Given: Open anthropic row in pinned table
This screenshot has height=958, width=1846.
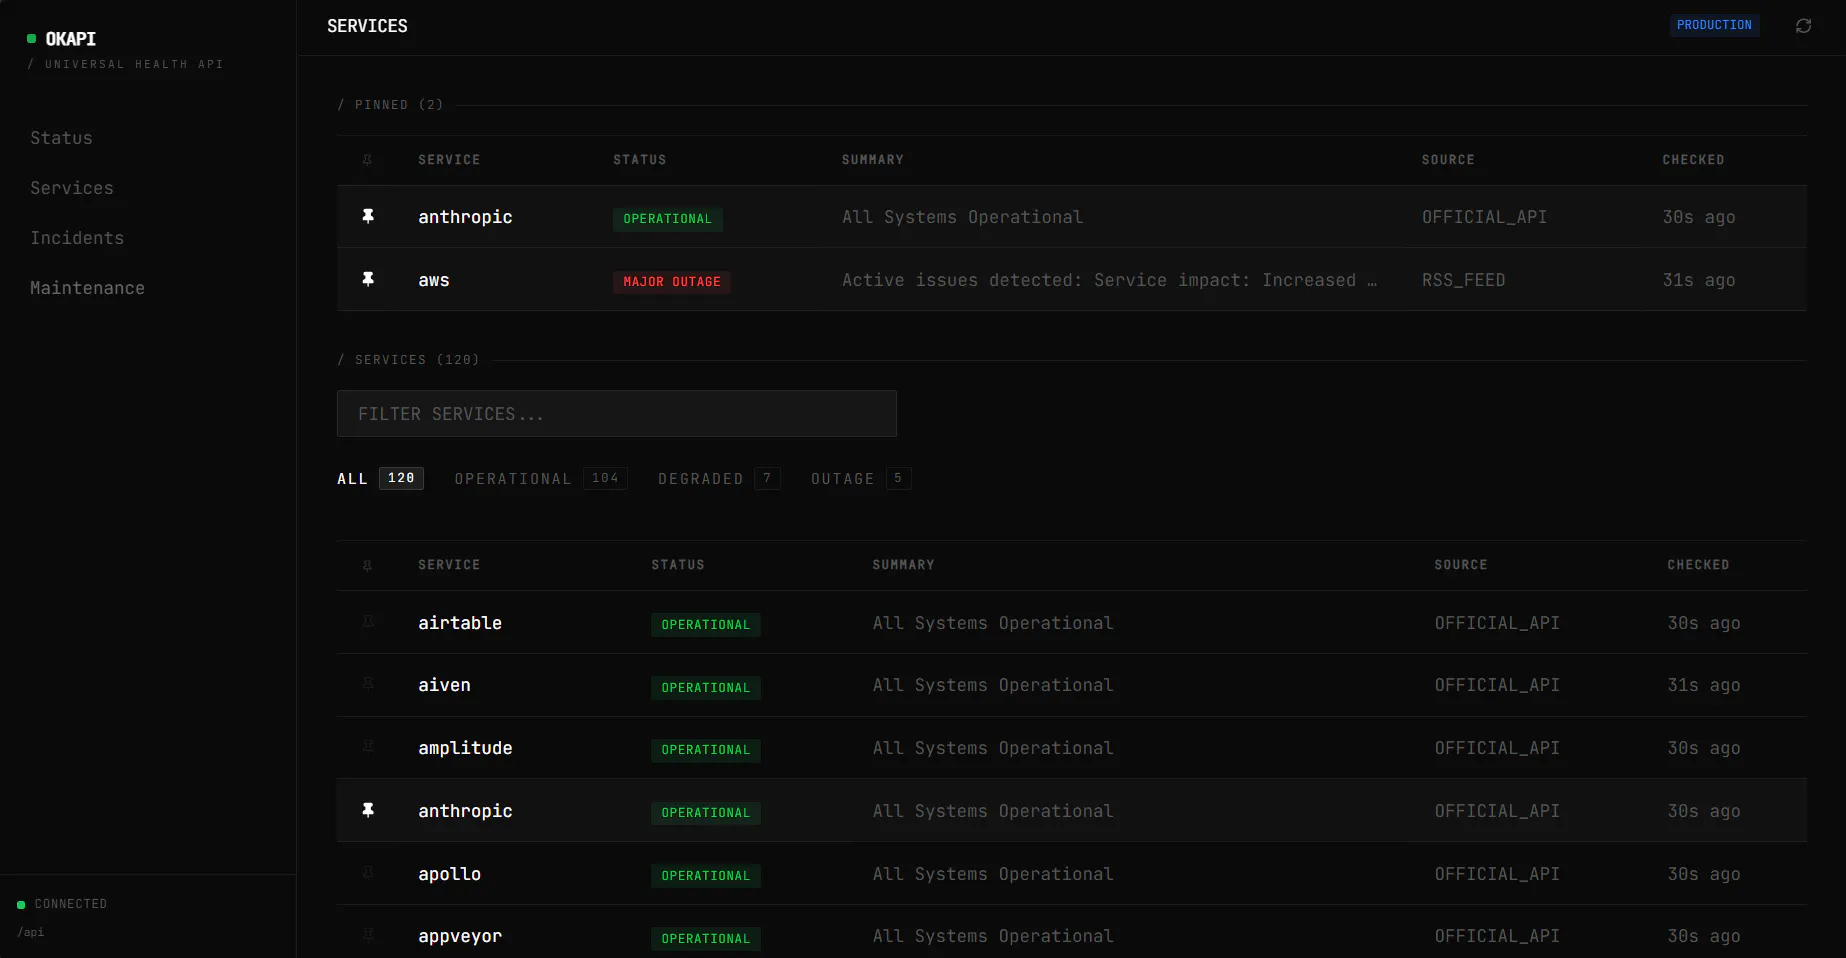Looking at the screenshot, I should point(1072,217).
